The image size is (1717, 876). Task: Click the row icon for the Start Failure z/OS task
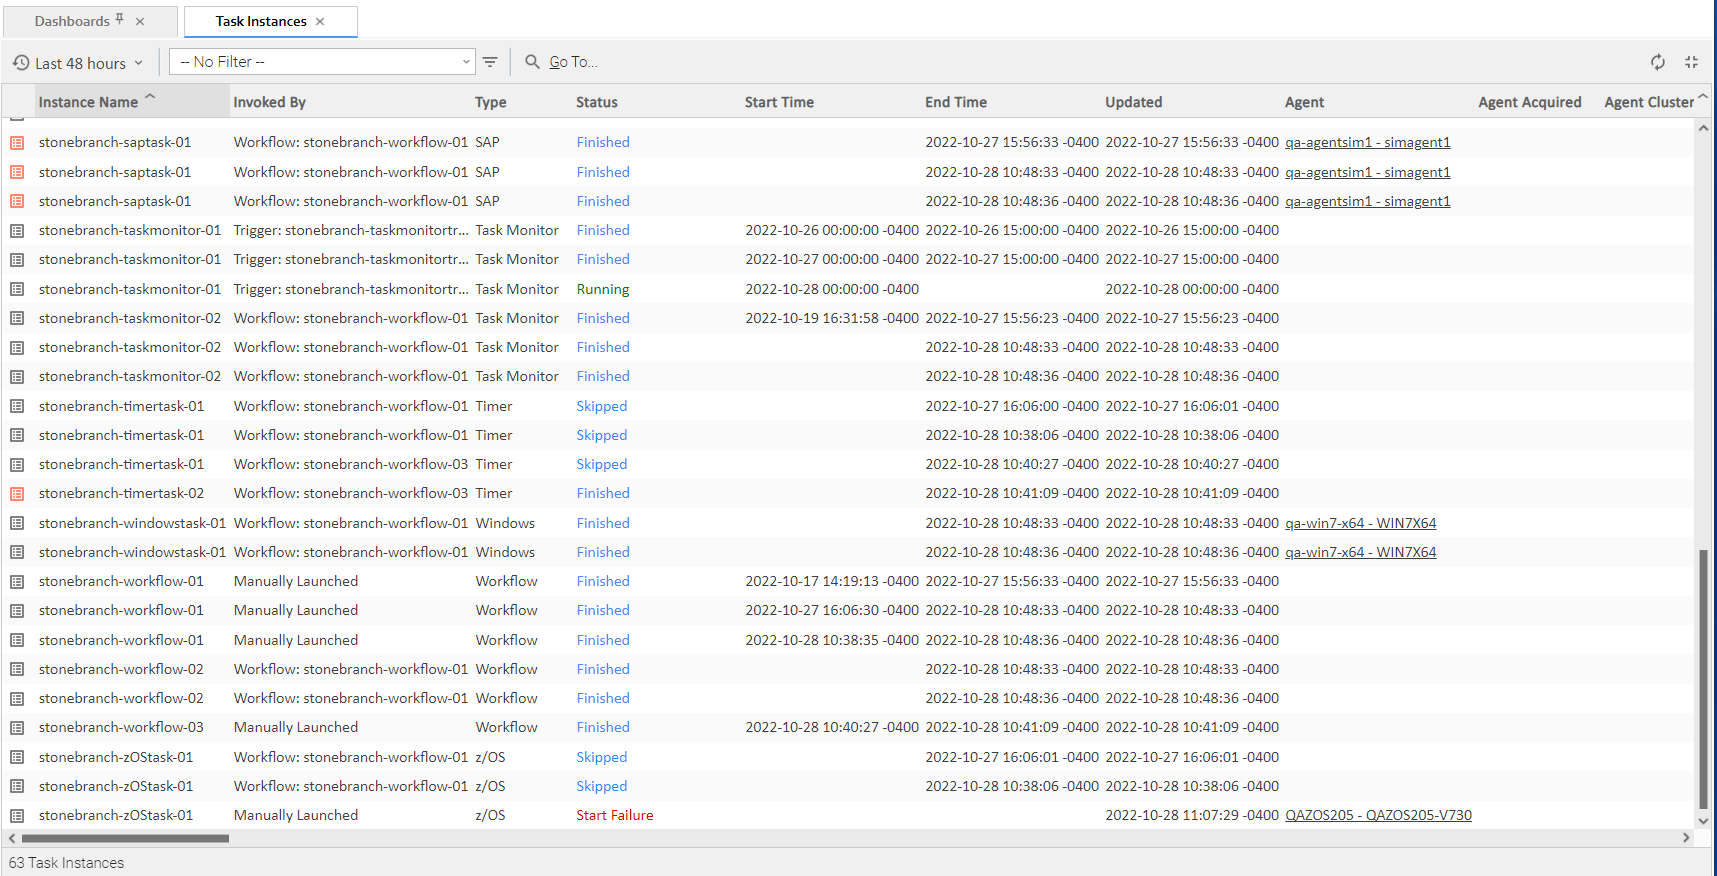tap(17, 816)
